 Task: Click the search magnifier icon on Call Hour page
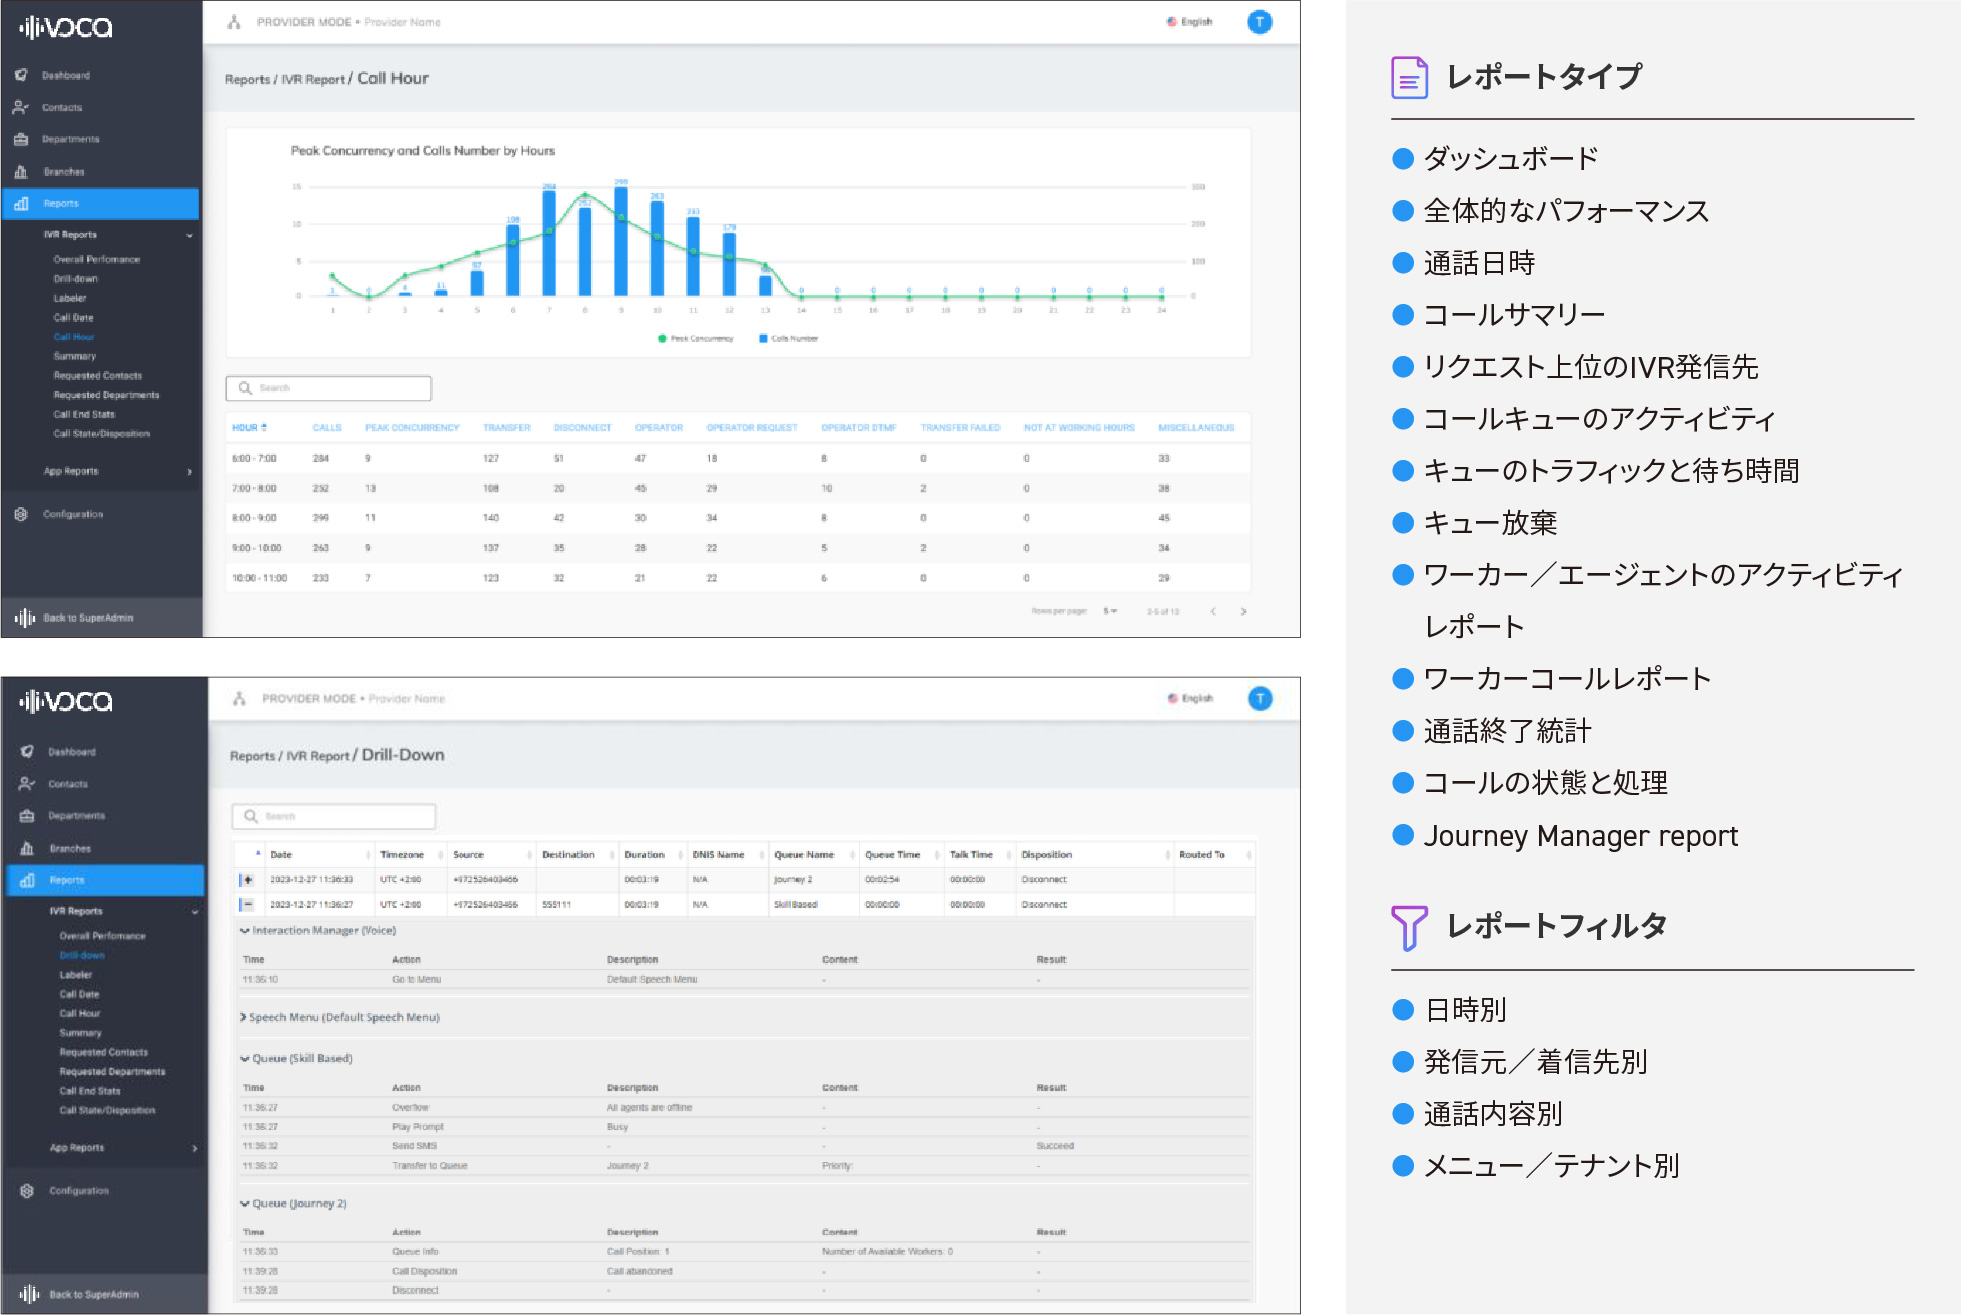[x=245, y=388]
